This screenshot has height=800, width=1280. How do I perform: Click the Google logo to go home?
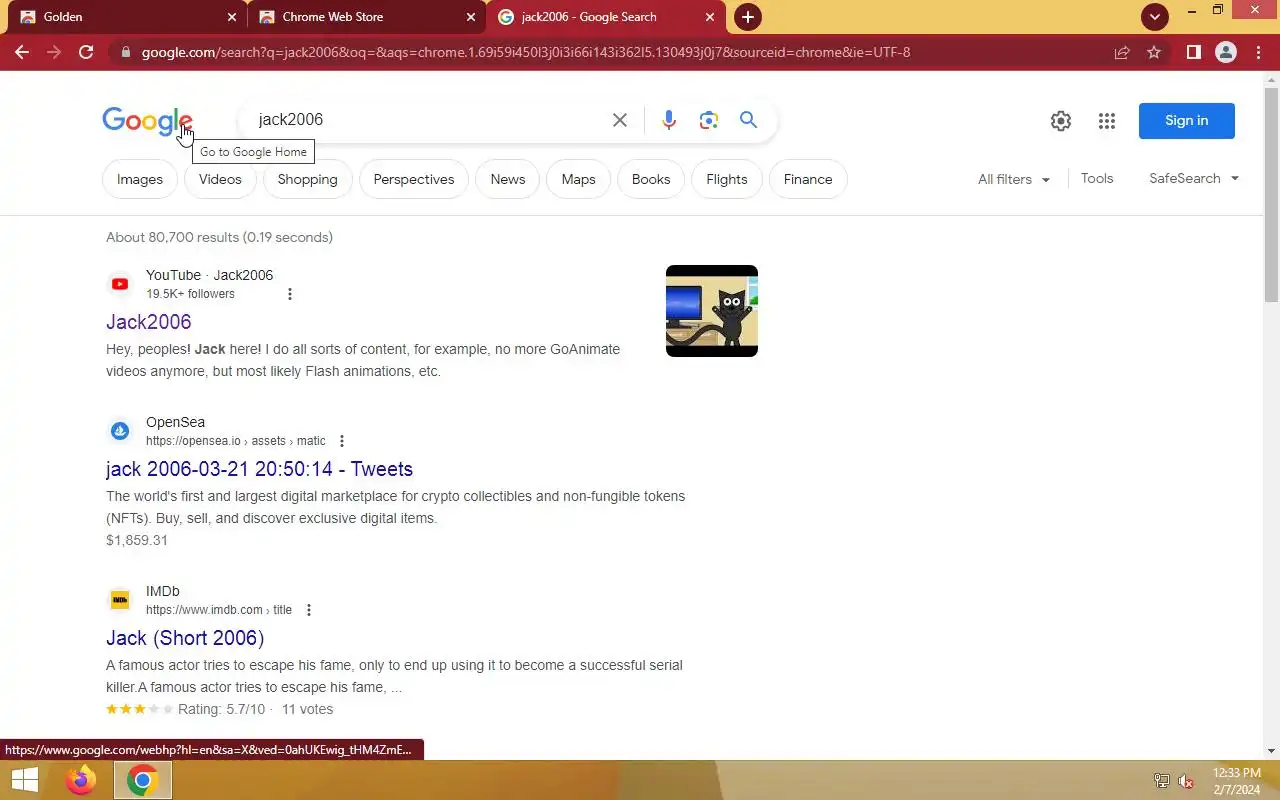click(147, 121)
